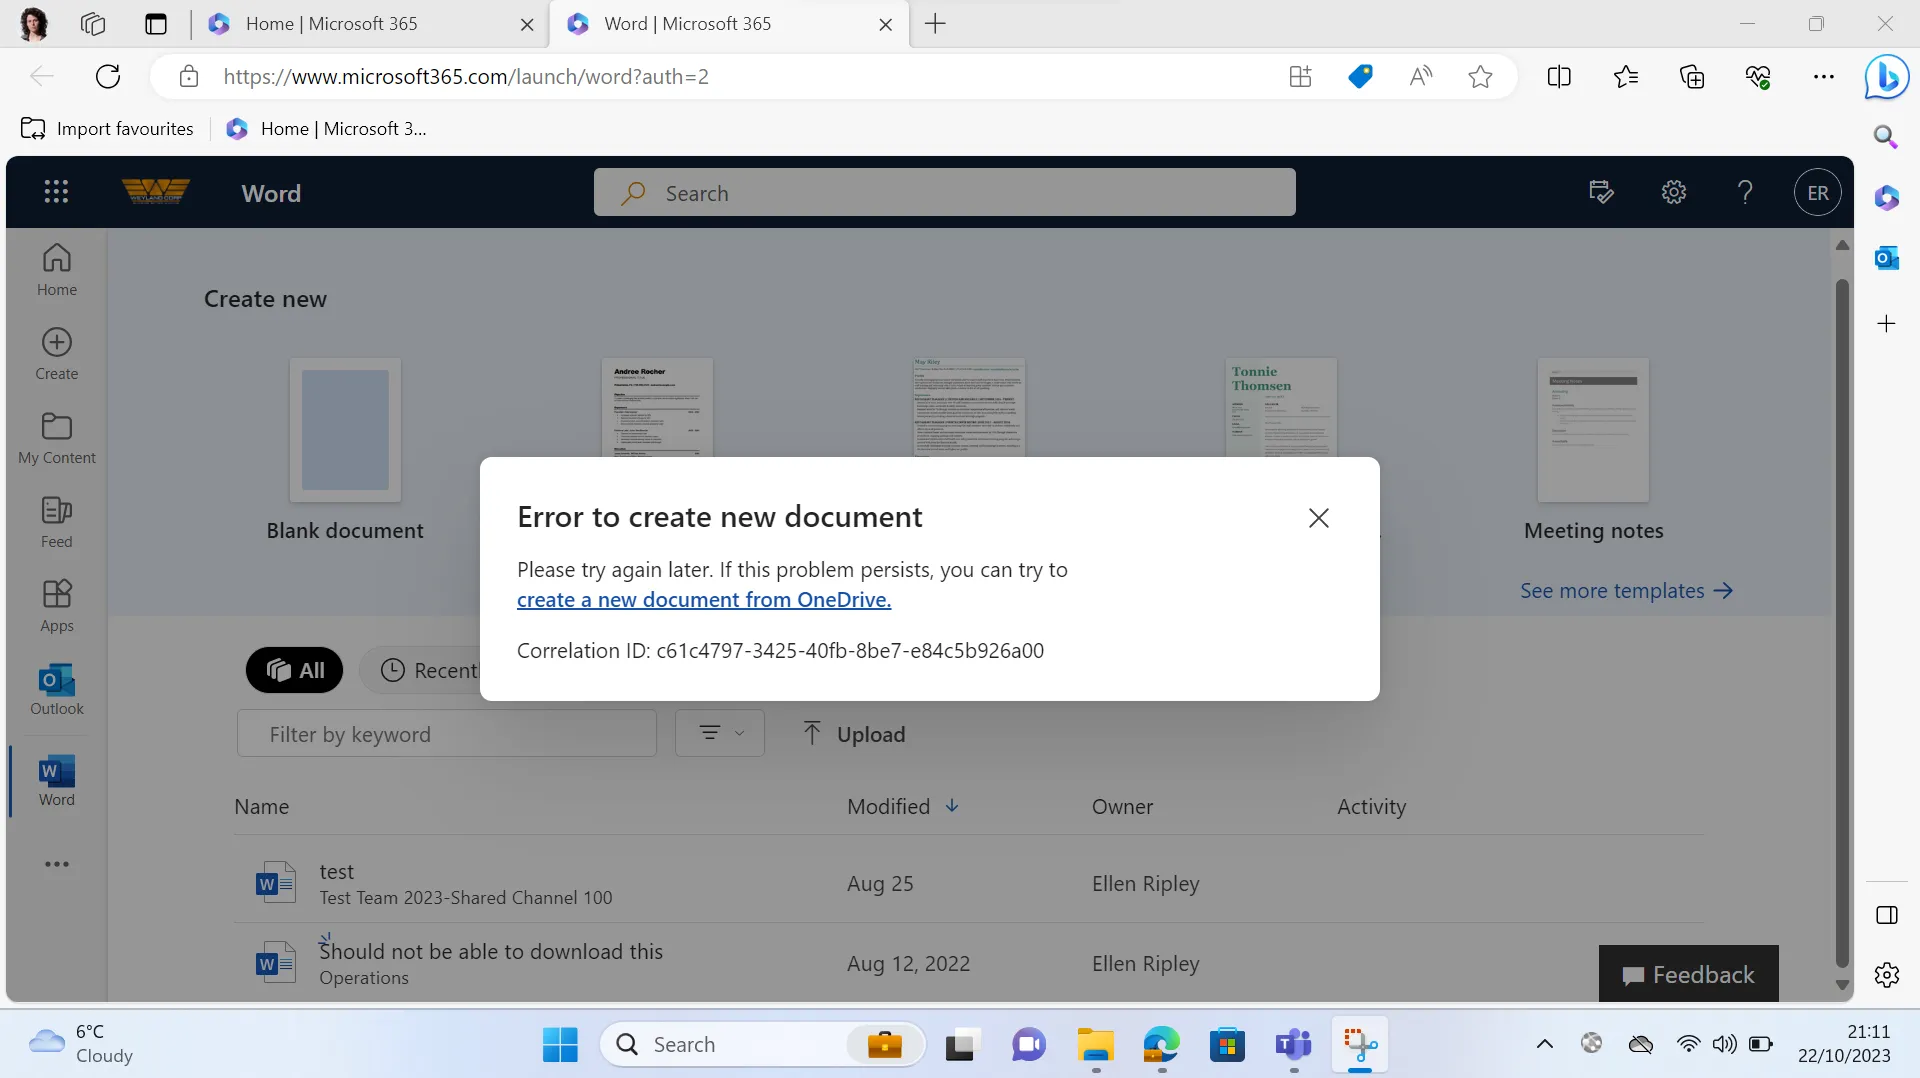Open the Feedback button
The image size is (1920, 1078).
click(x=1688, y=975)
